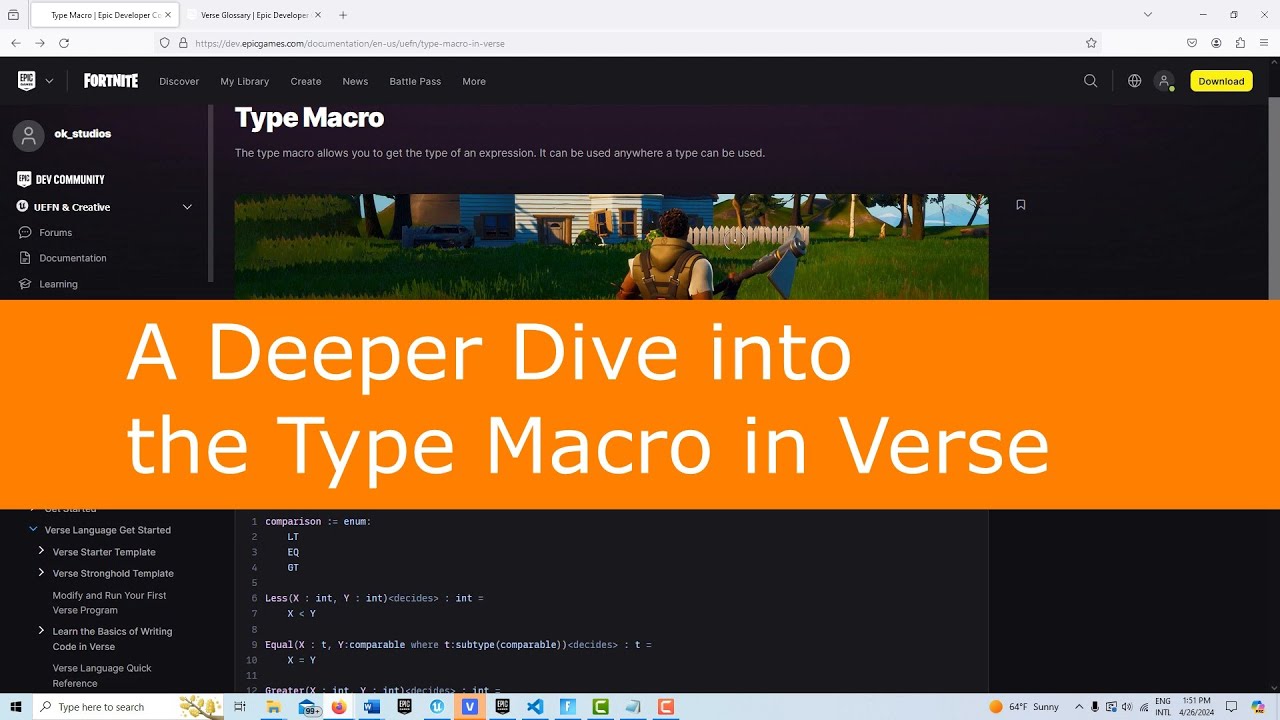This screenshot has width=1280, height=720.
Task: Open Firefox Pocket save icon
Action: click(x=1192, y=43)
